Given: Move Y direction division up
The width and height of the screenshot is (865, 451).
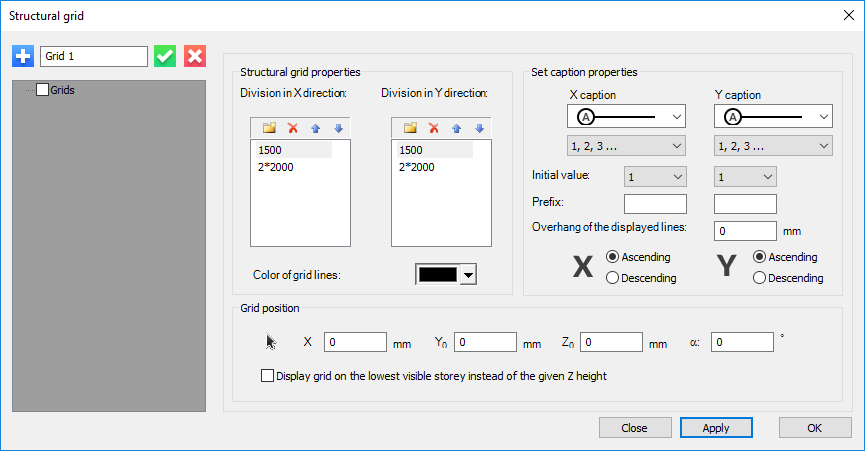Looking at the screenshot, I should tap(457, 128).
